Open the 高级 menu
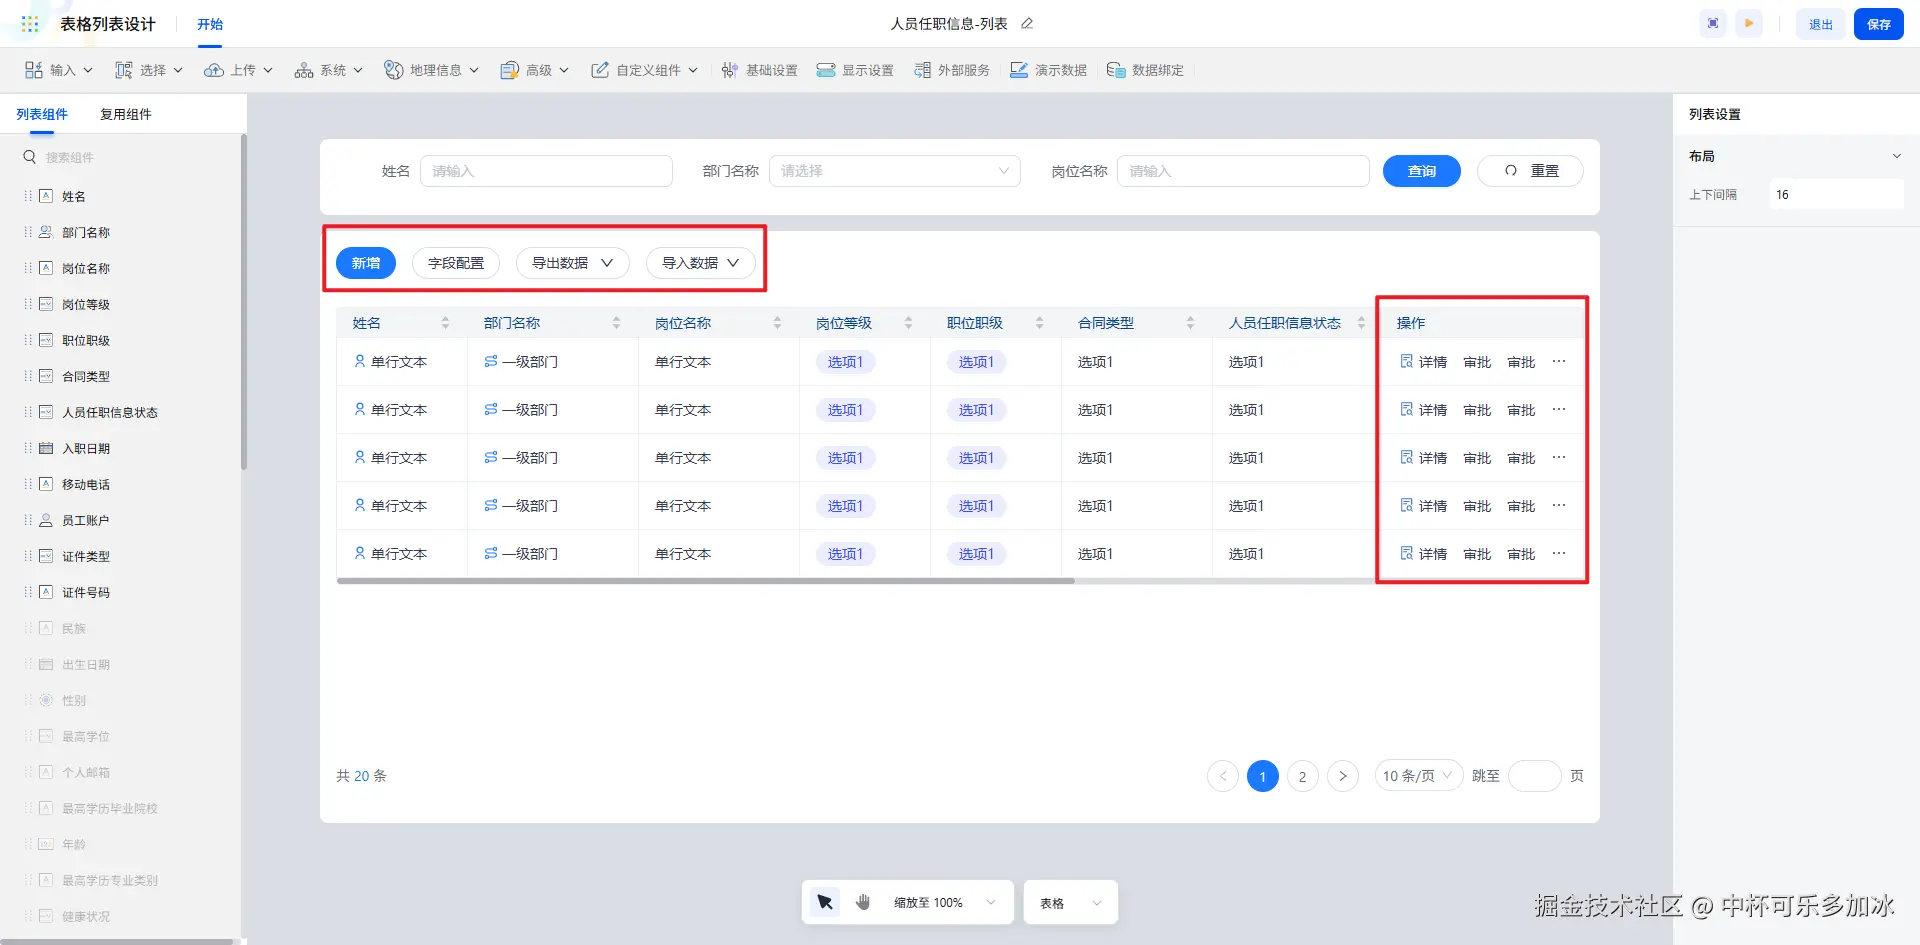This screenshot has height=945, width=1920. pos(535,70)
